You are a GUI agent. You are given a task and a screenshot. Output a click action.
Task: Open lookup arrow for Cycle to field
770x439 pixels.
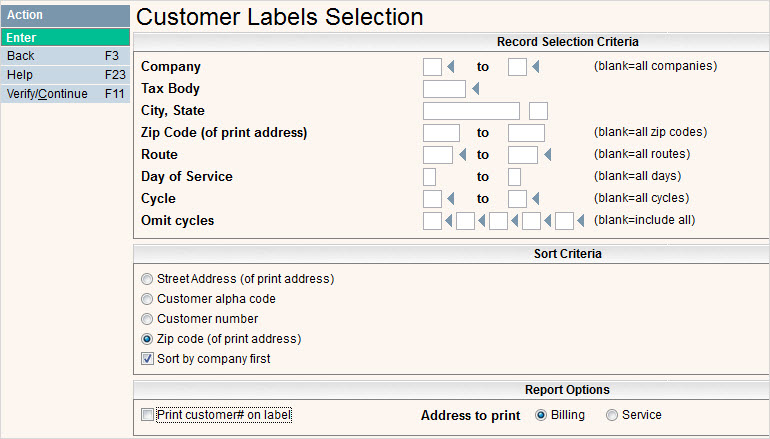pyautogui.click(x=536, y=199)
